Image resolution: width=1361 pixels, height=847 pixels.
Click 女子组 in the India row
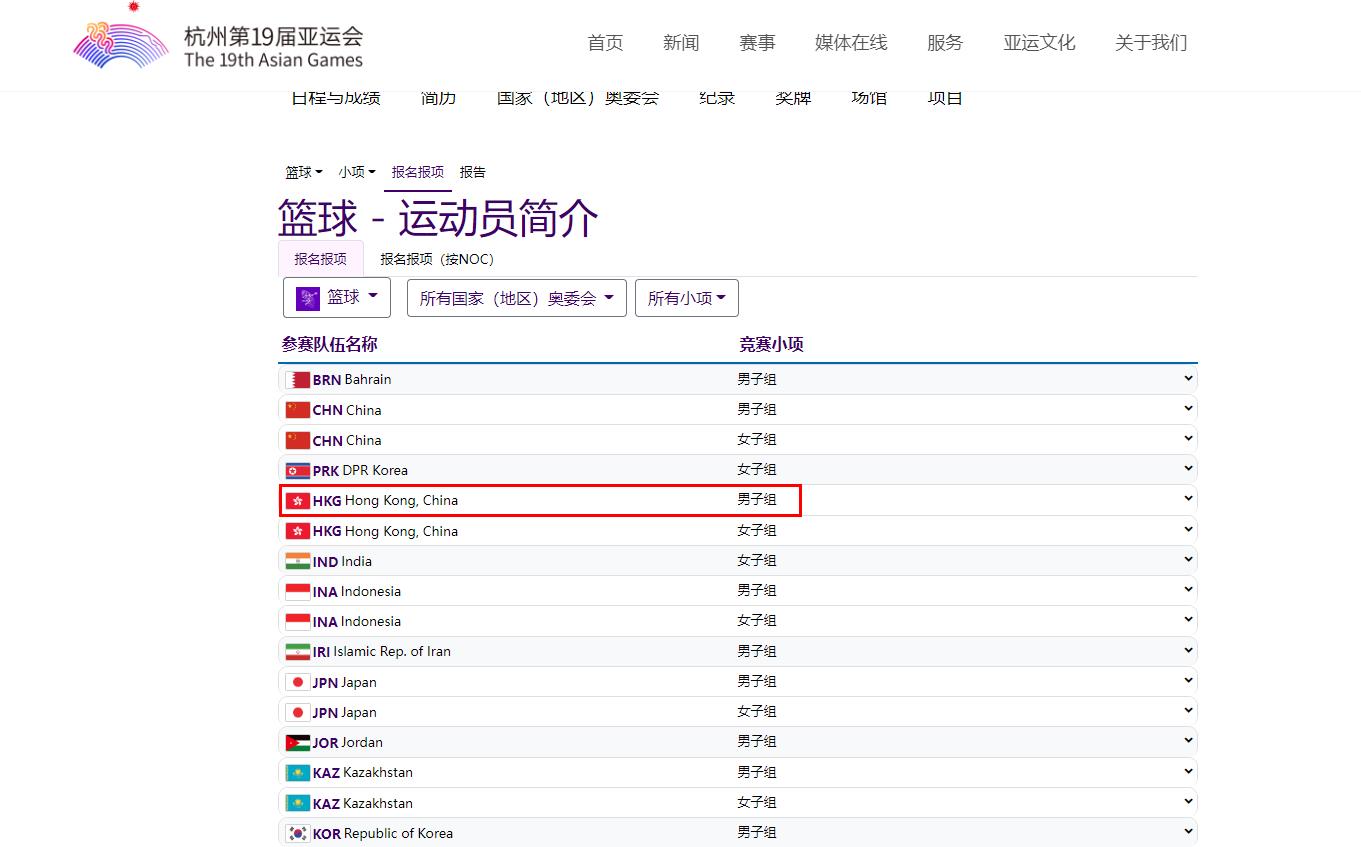coord(757,560)
